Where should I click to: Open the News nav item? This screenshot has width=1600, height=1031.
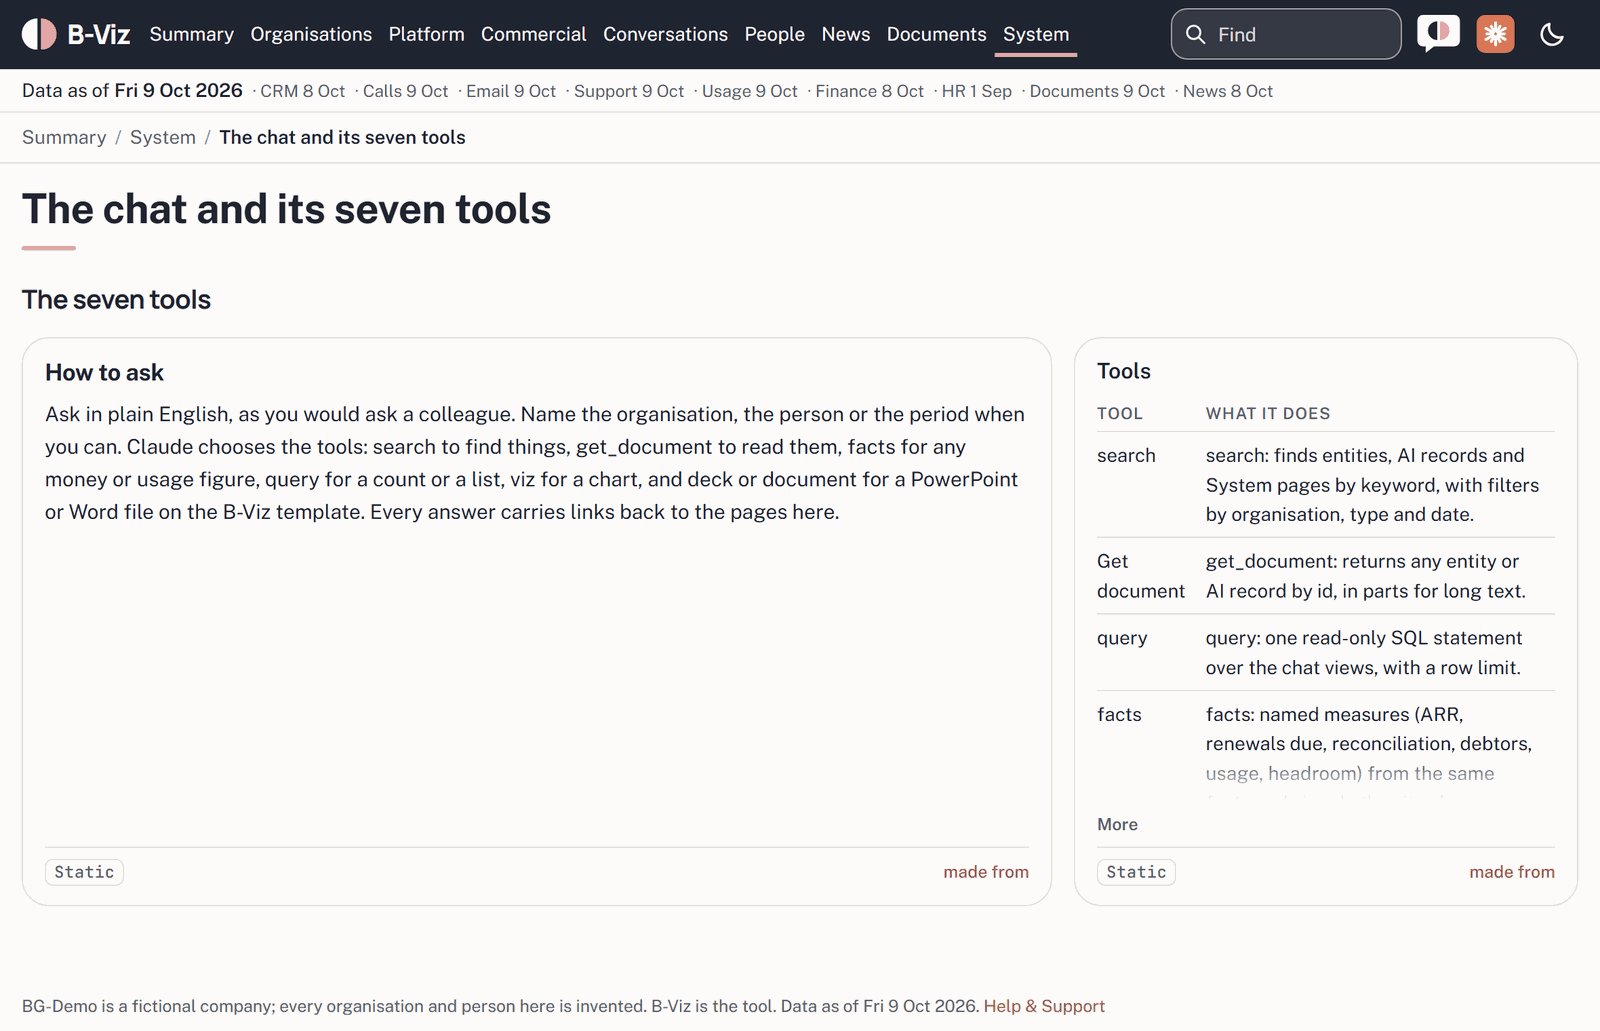click(x=846, y=34)
